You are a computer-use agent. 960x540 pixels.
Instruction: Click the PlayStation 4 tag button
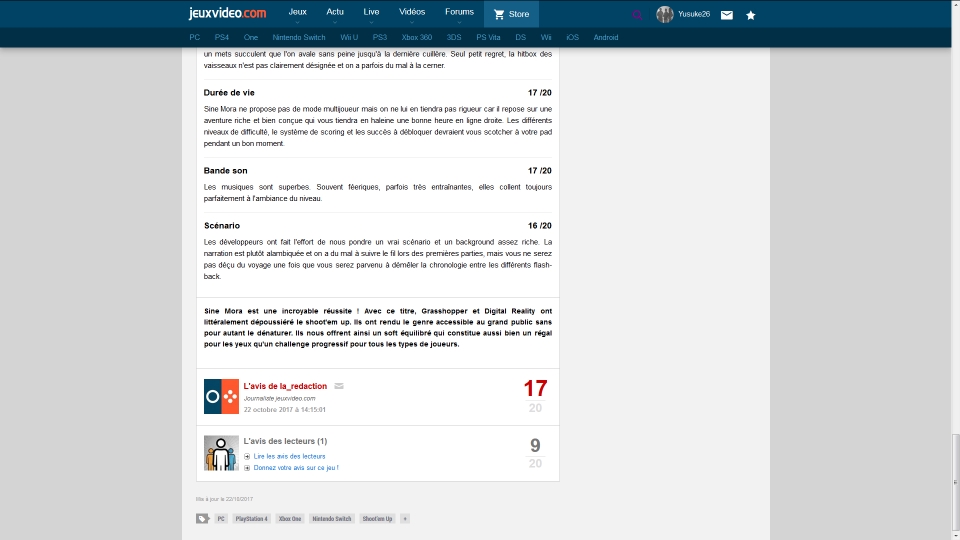click(x=252, y=519)
